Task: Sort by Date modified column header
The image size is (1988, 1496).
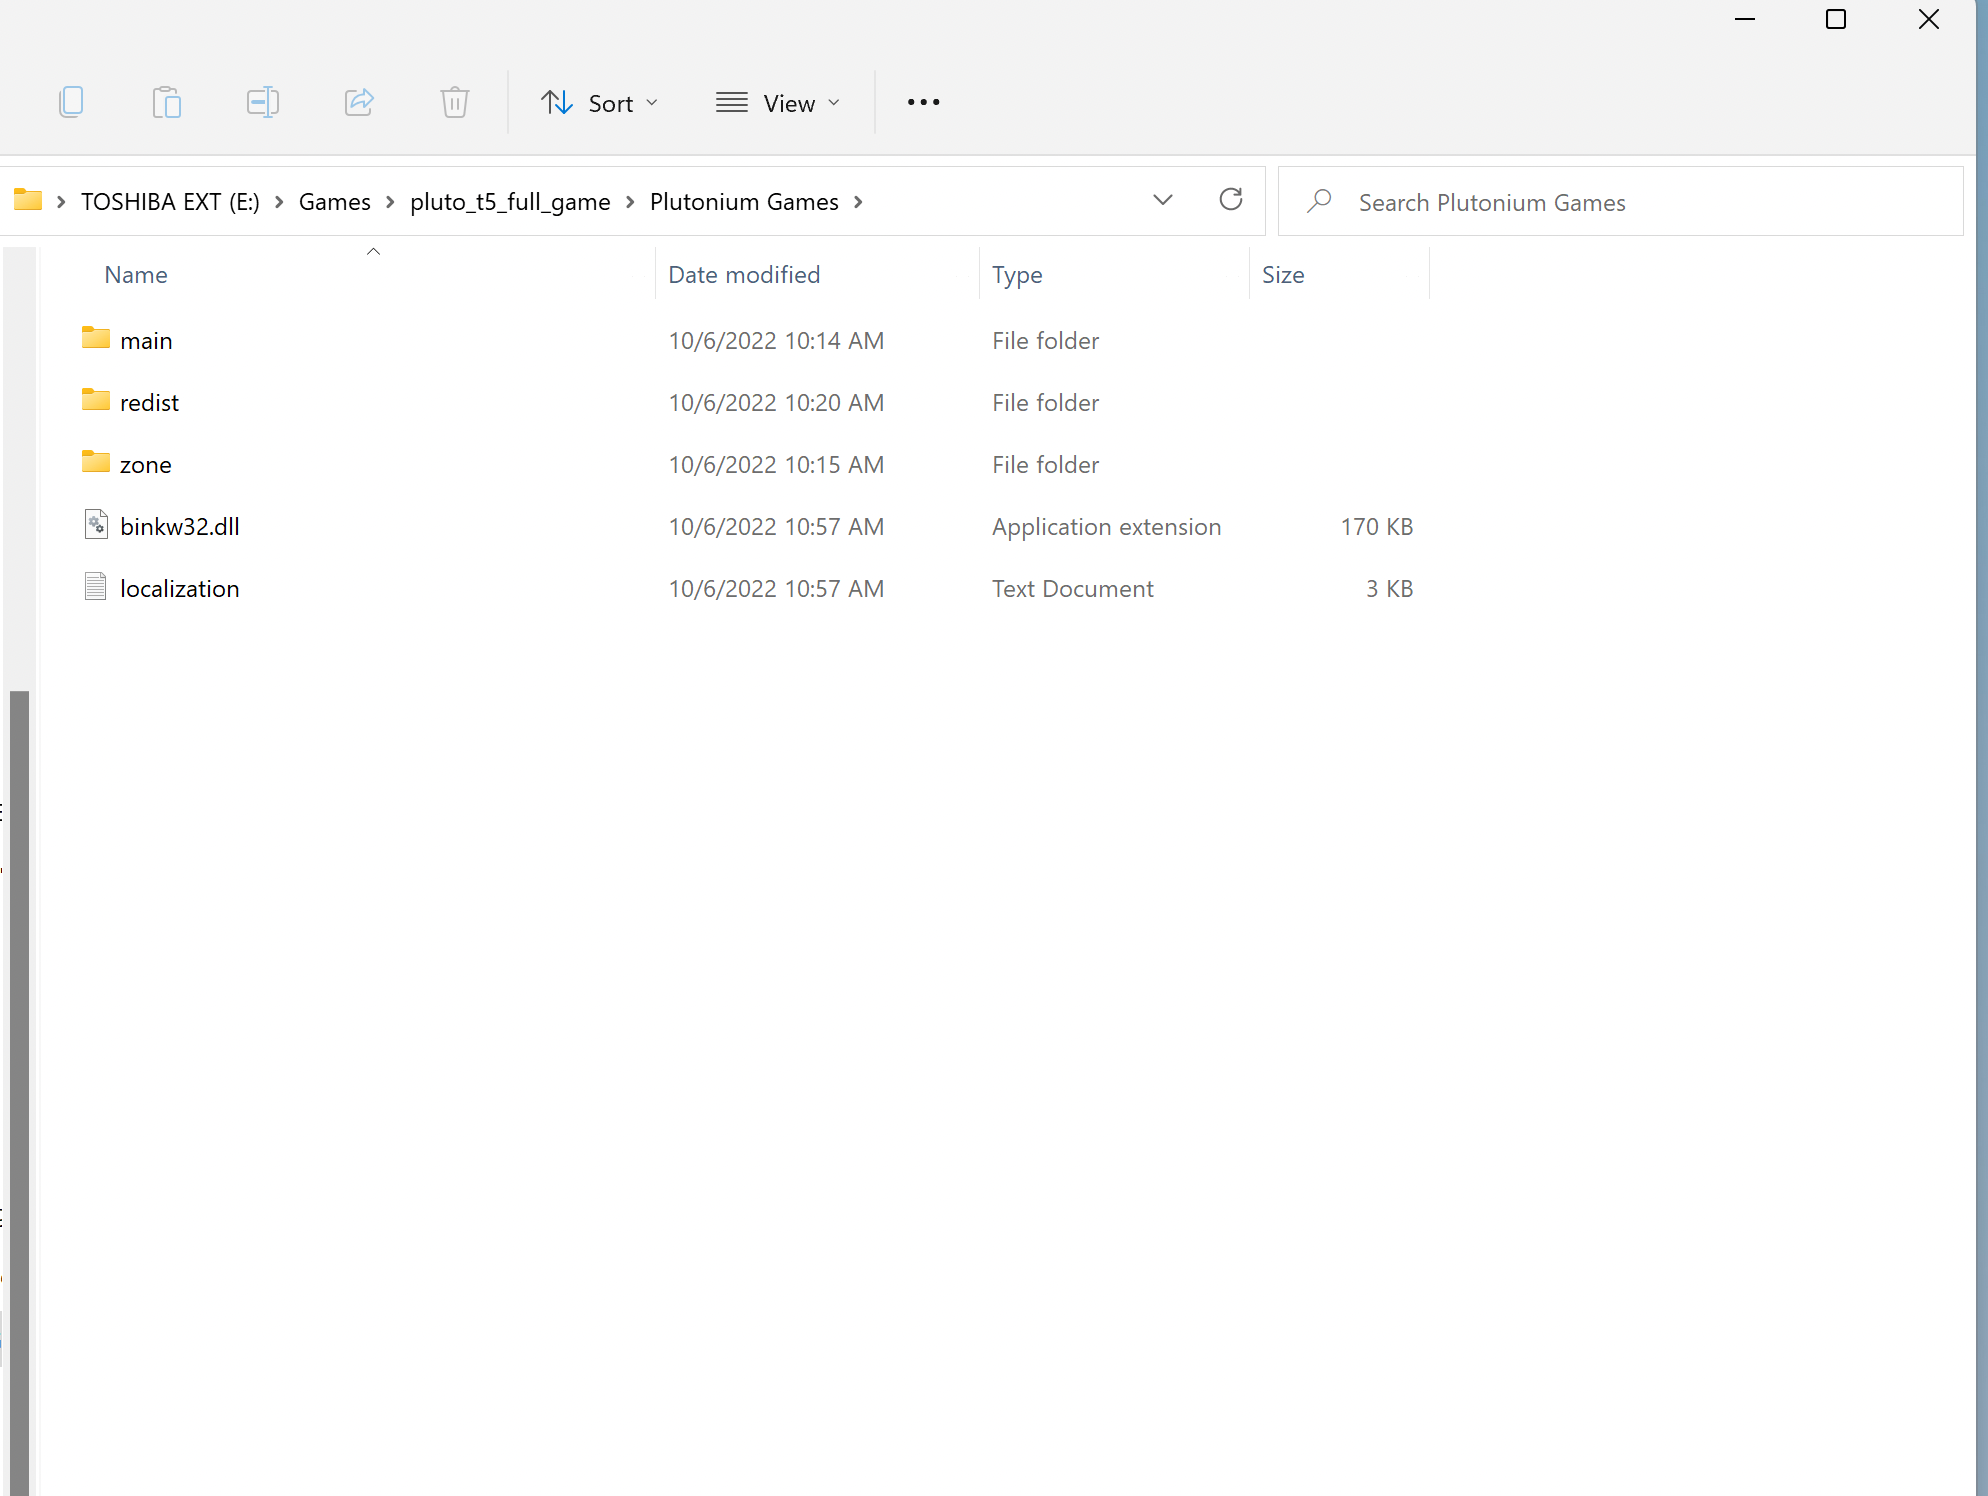Action: [744, 275]
